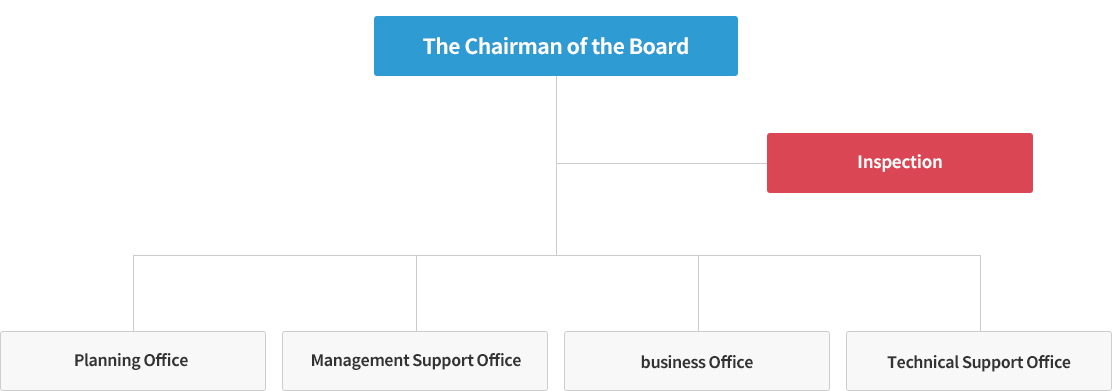
Task: Select the vertical connector above Planning Office
Action: pos(133,293)
